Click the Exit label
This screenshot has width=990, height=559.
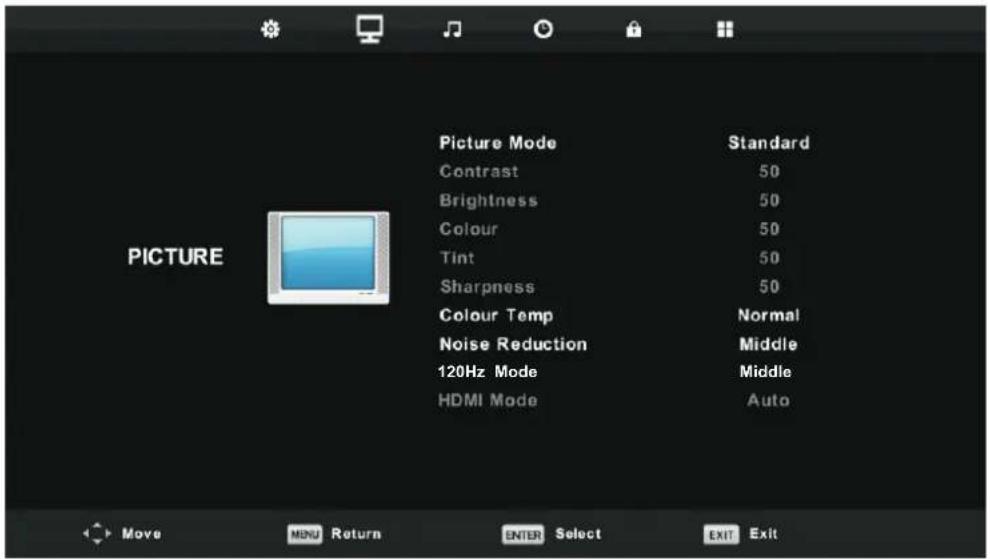(x=763, y=534)
